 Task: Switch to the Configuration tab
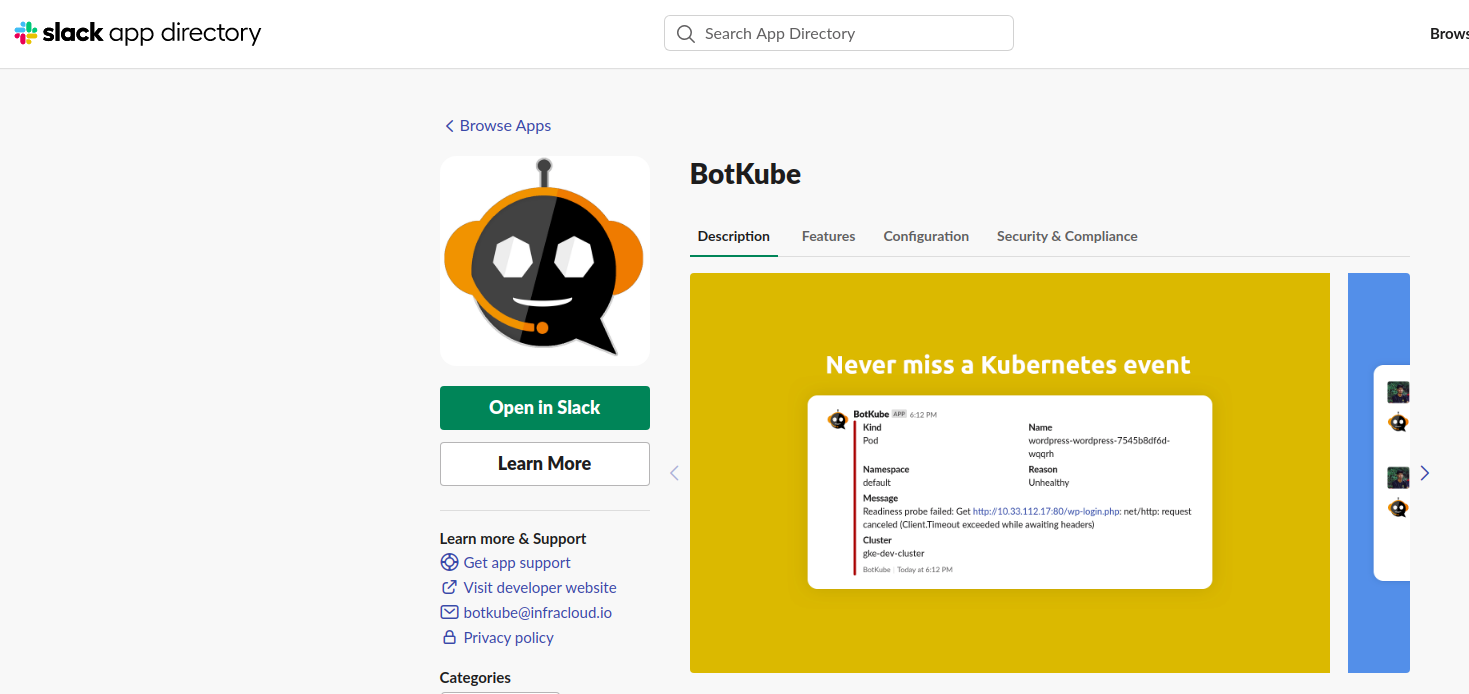[x=926, y=237]
